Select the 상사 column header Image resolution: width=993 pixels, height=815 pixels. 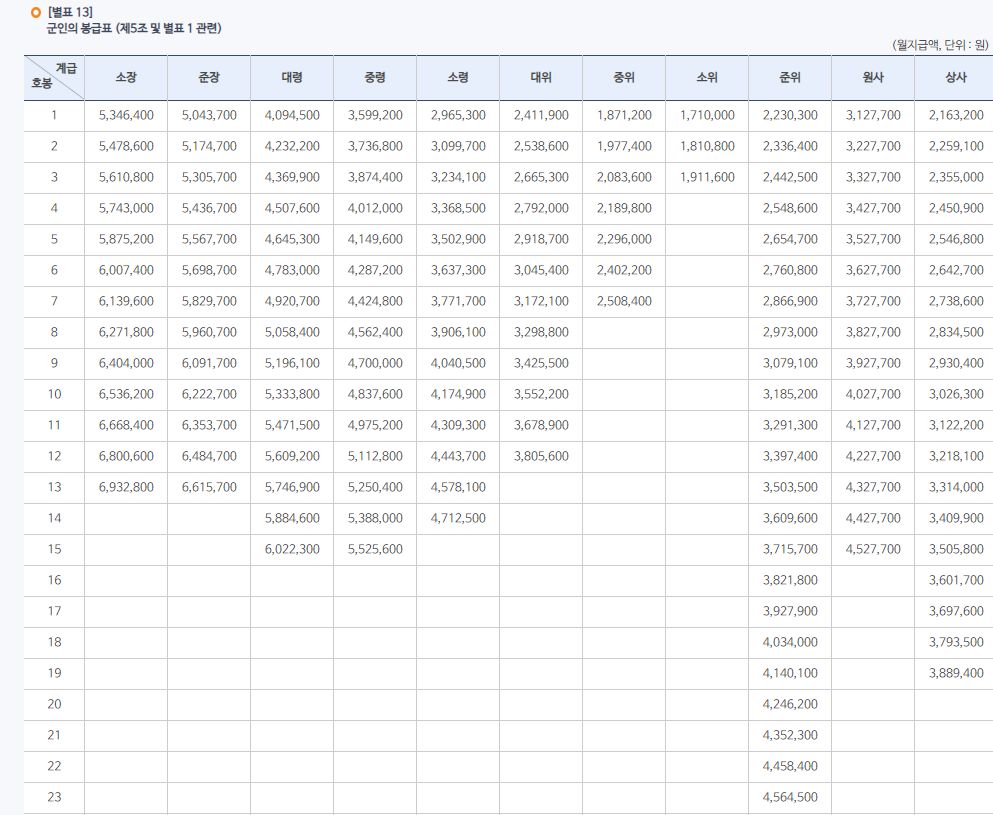(x=954, y=77)
